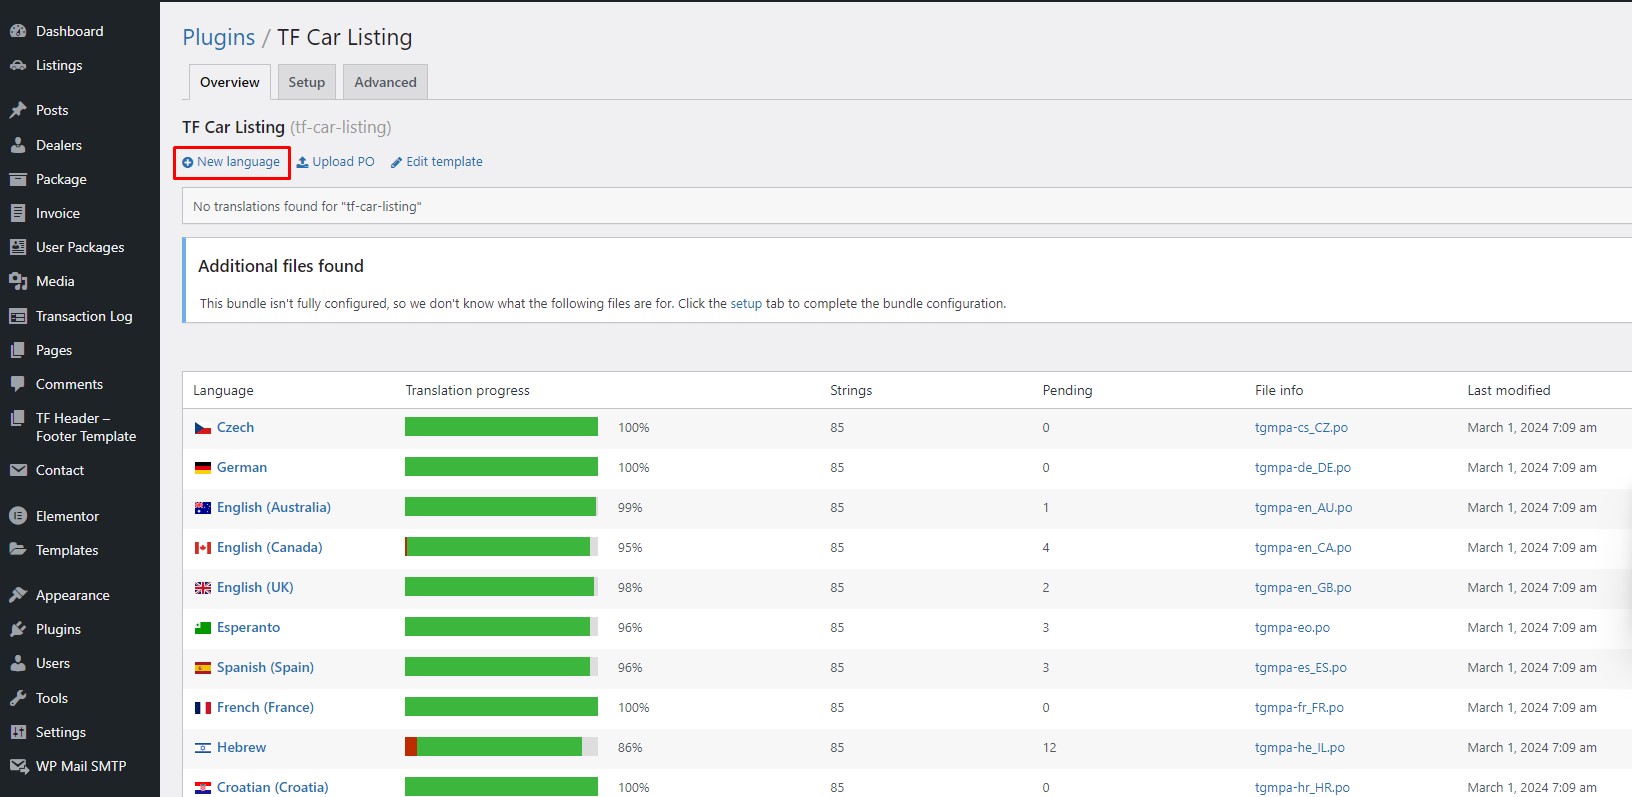Screen dimensions: 1632x797
Task: Click the TF Header Footer Template icon
Action: (x=18, y=418)
